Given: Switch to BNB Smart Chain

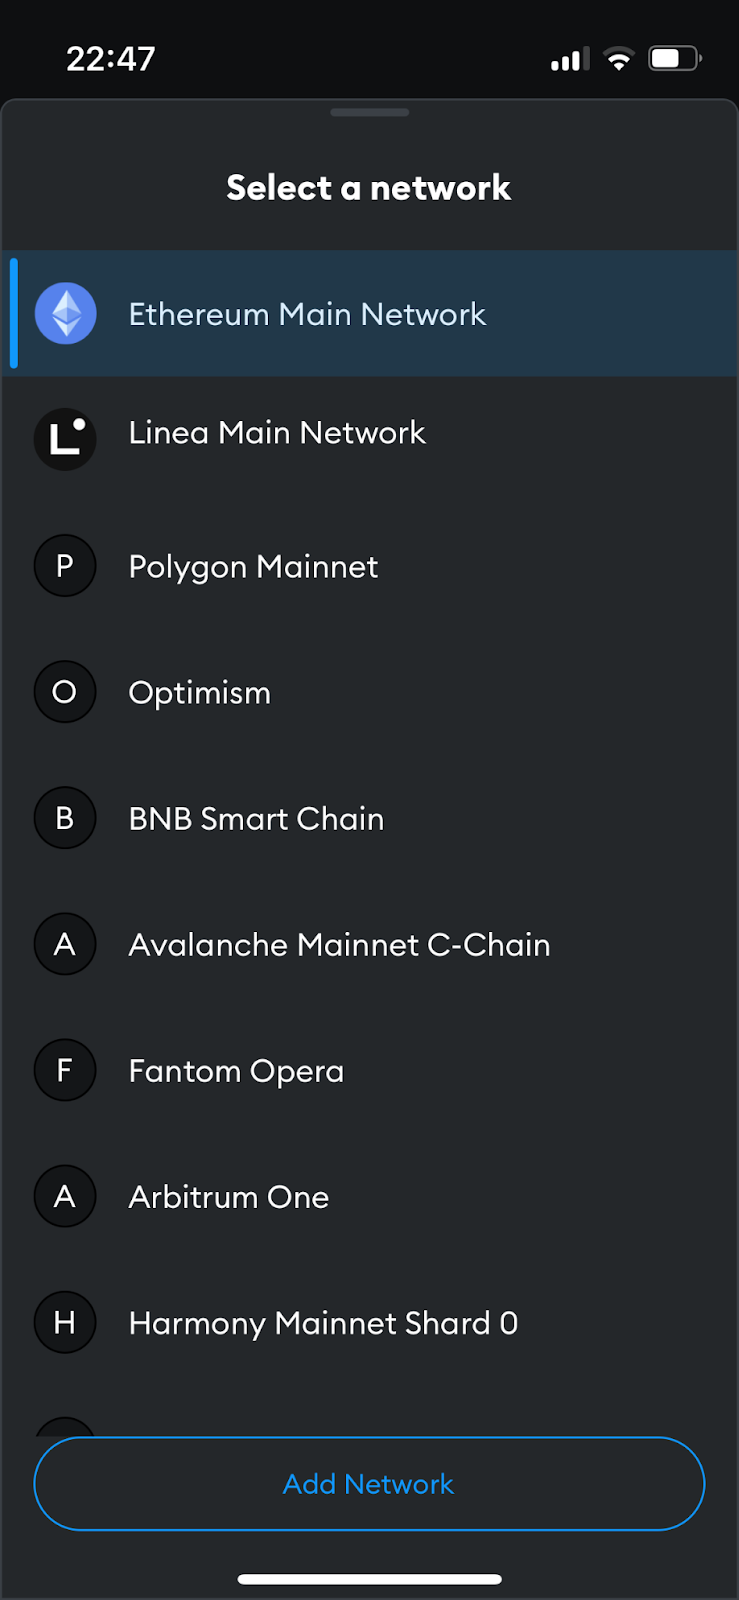Looking at the screenshot, I should (256, 819).
